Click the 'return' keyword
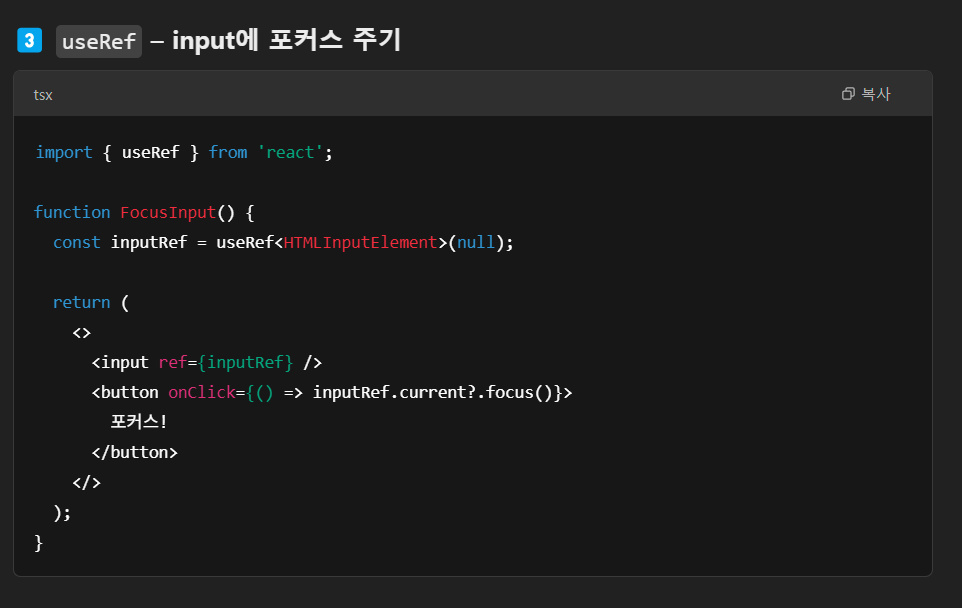Screen dimensions: 962x608 pos(82,302)
